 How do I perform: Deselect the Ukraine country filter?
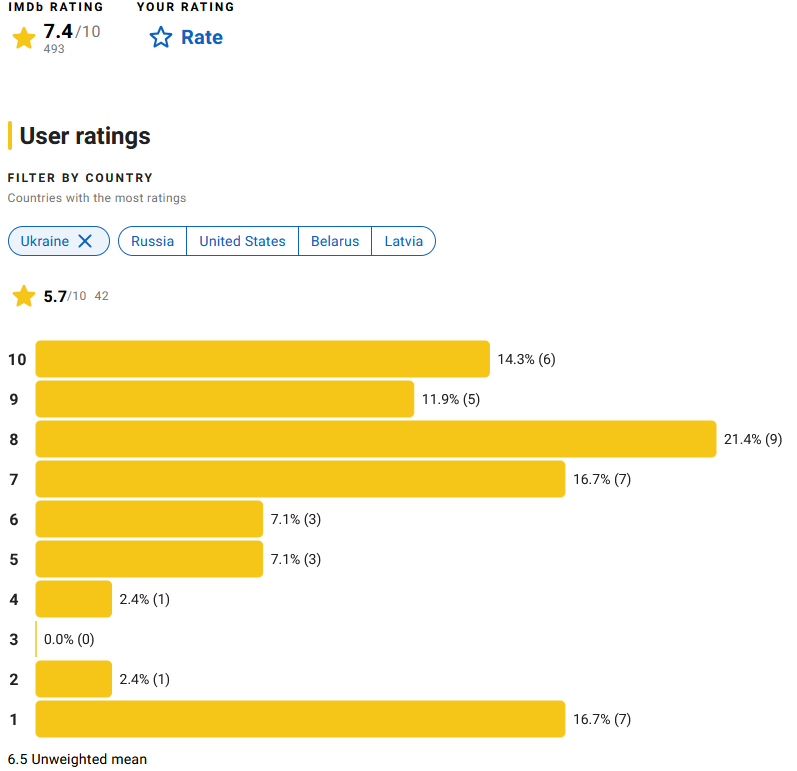click(x=45, y=241)
